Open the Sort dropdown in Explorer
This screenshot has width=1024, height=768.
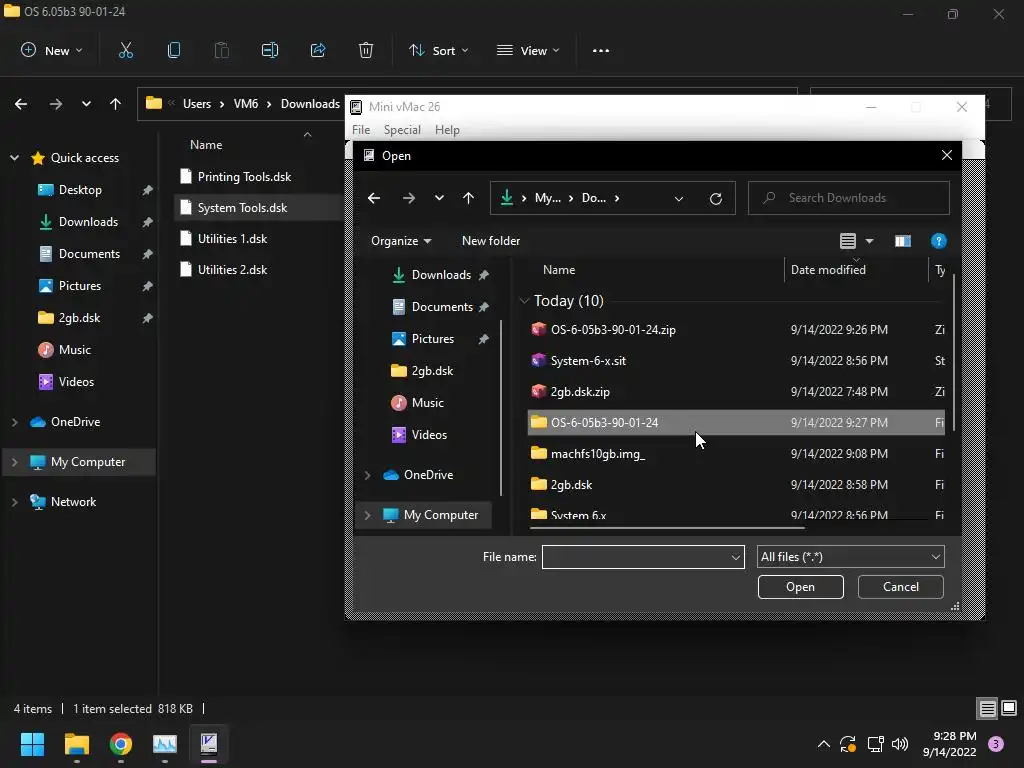click(x=438, y=50)
